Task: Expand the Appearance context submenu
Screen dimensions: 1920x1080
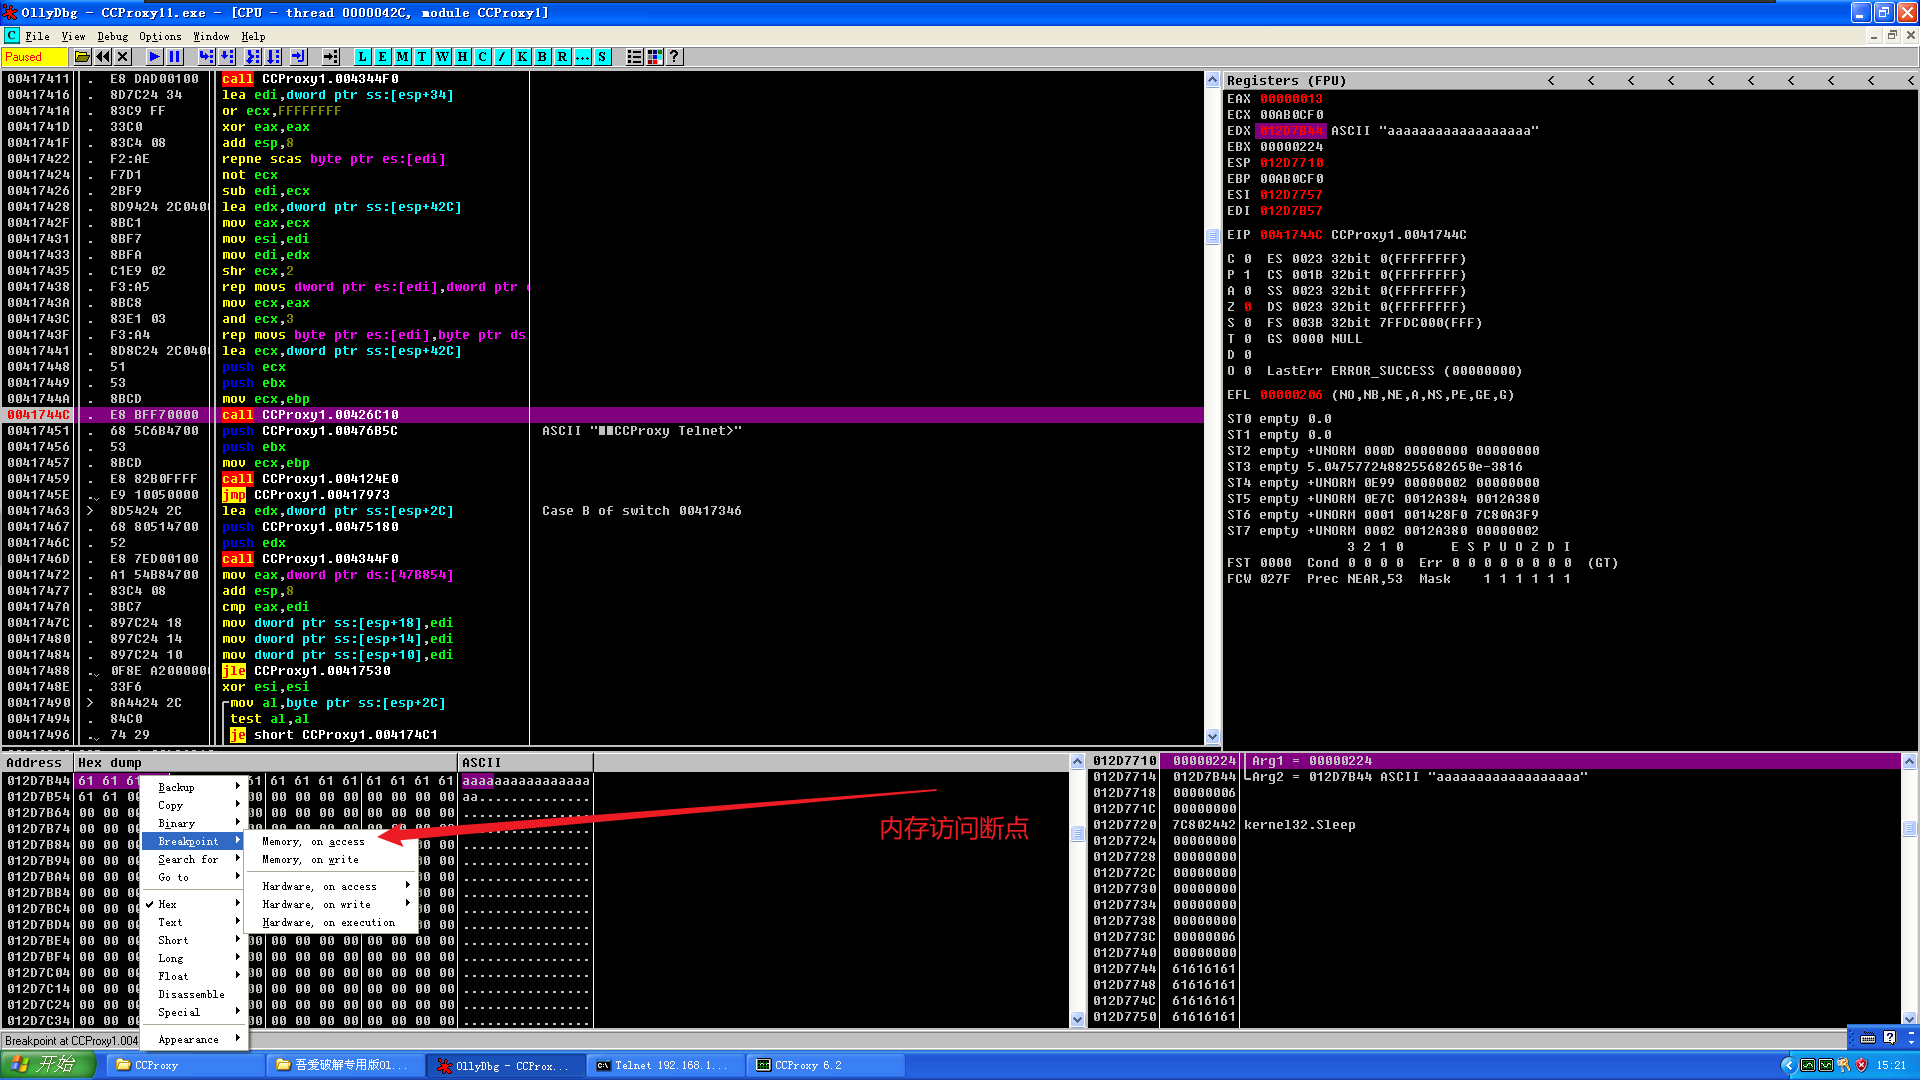Action: tap(193, 1040)
